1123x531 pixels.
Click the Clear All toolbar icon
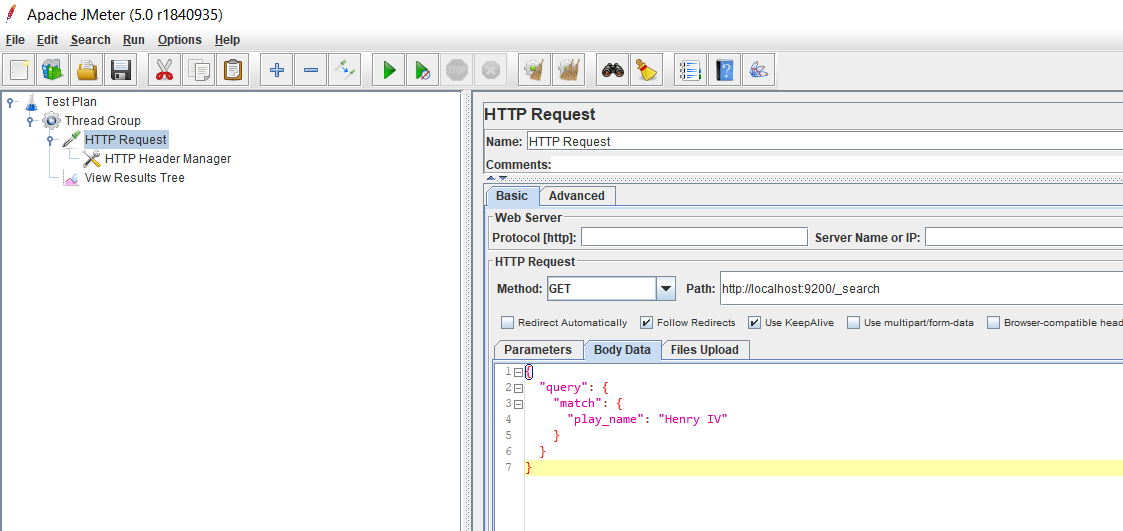[568, 70]
